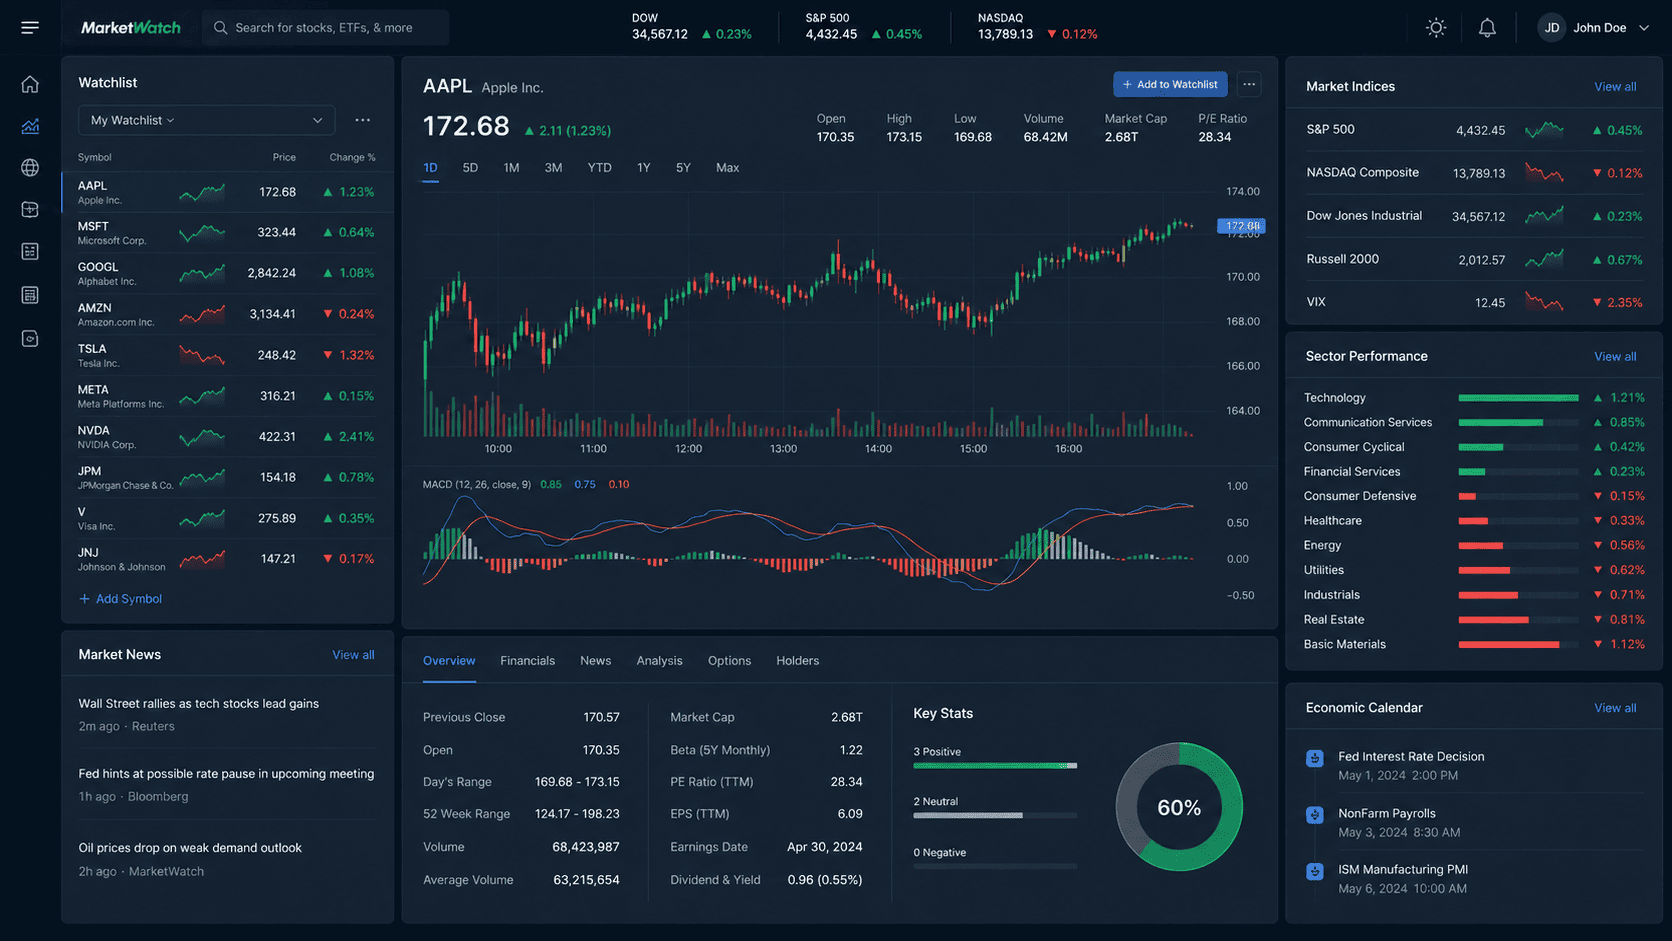Select the NVDA watchlist row

click(227, 437)
